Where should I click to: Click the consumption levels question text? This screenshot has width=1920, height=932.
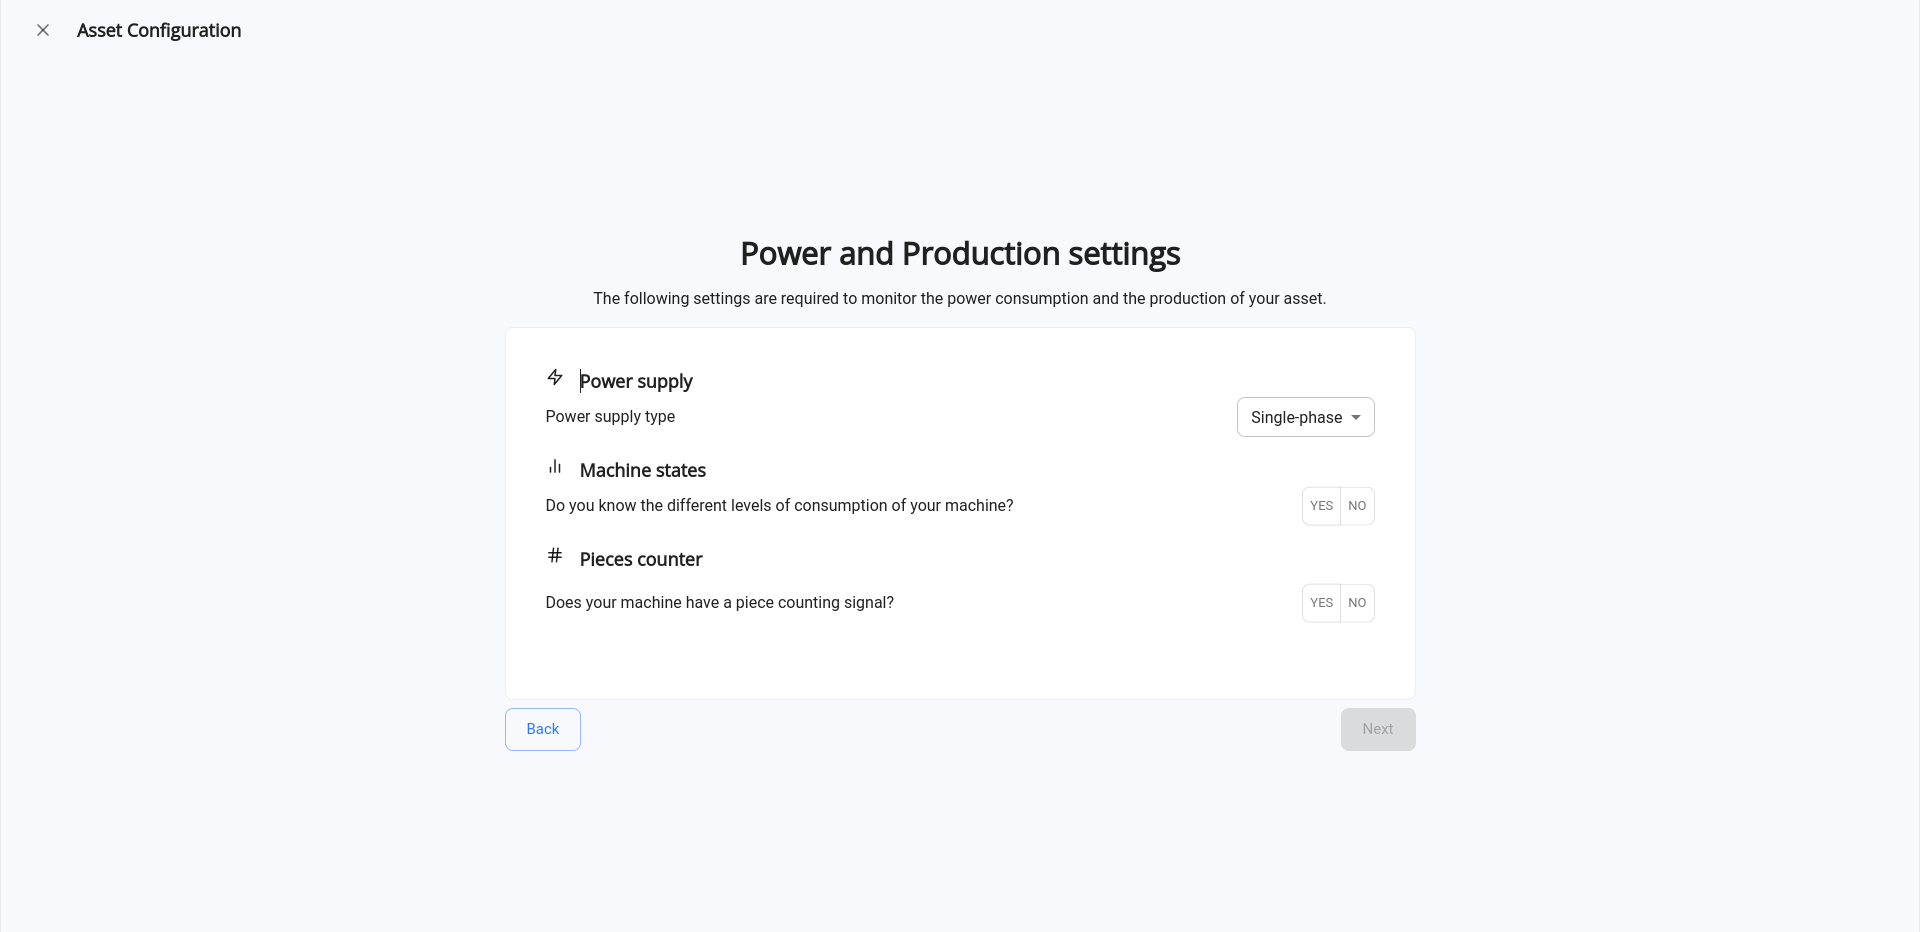click(x=779, y=505)
